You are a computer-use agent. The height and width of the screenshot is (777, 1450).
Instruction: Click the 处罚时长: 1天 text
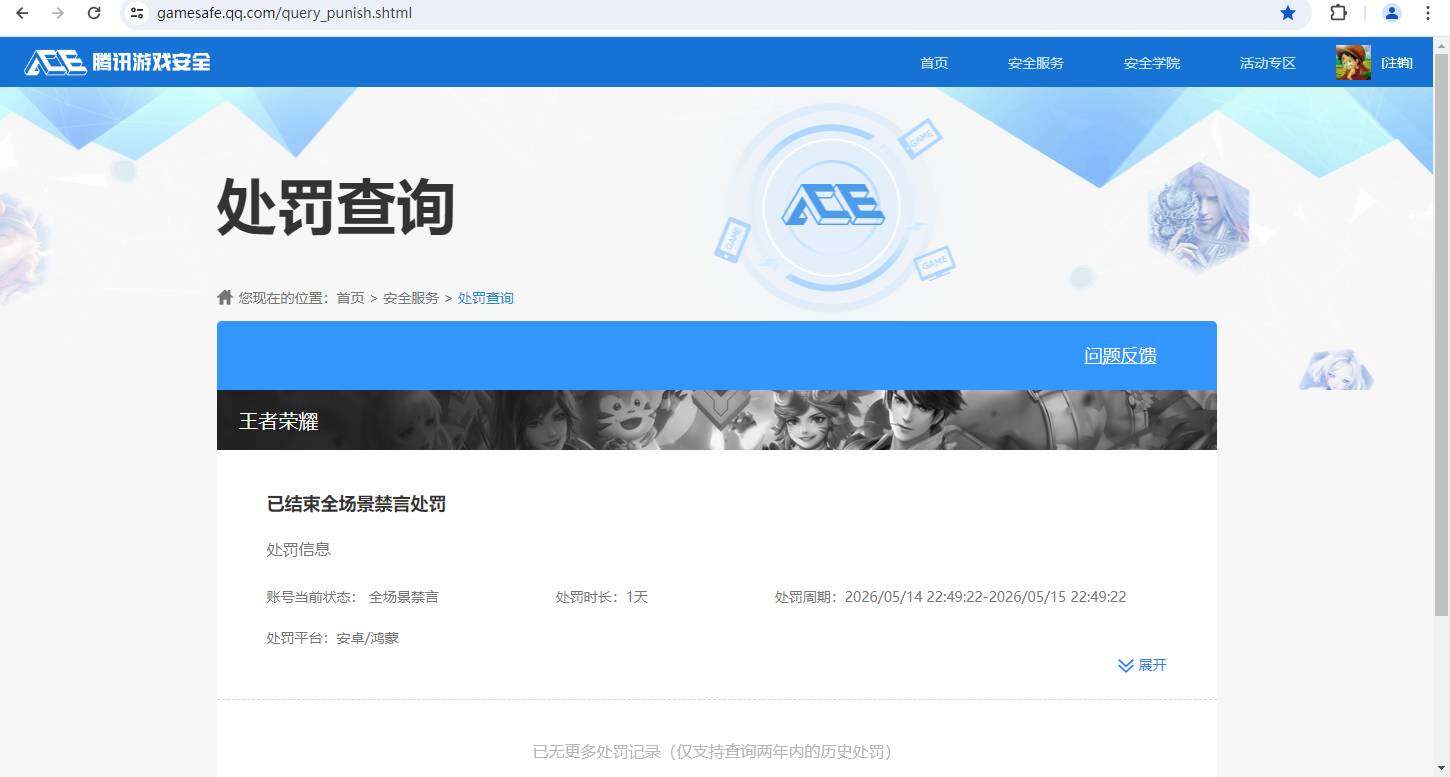pos(602,597)
